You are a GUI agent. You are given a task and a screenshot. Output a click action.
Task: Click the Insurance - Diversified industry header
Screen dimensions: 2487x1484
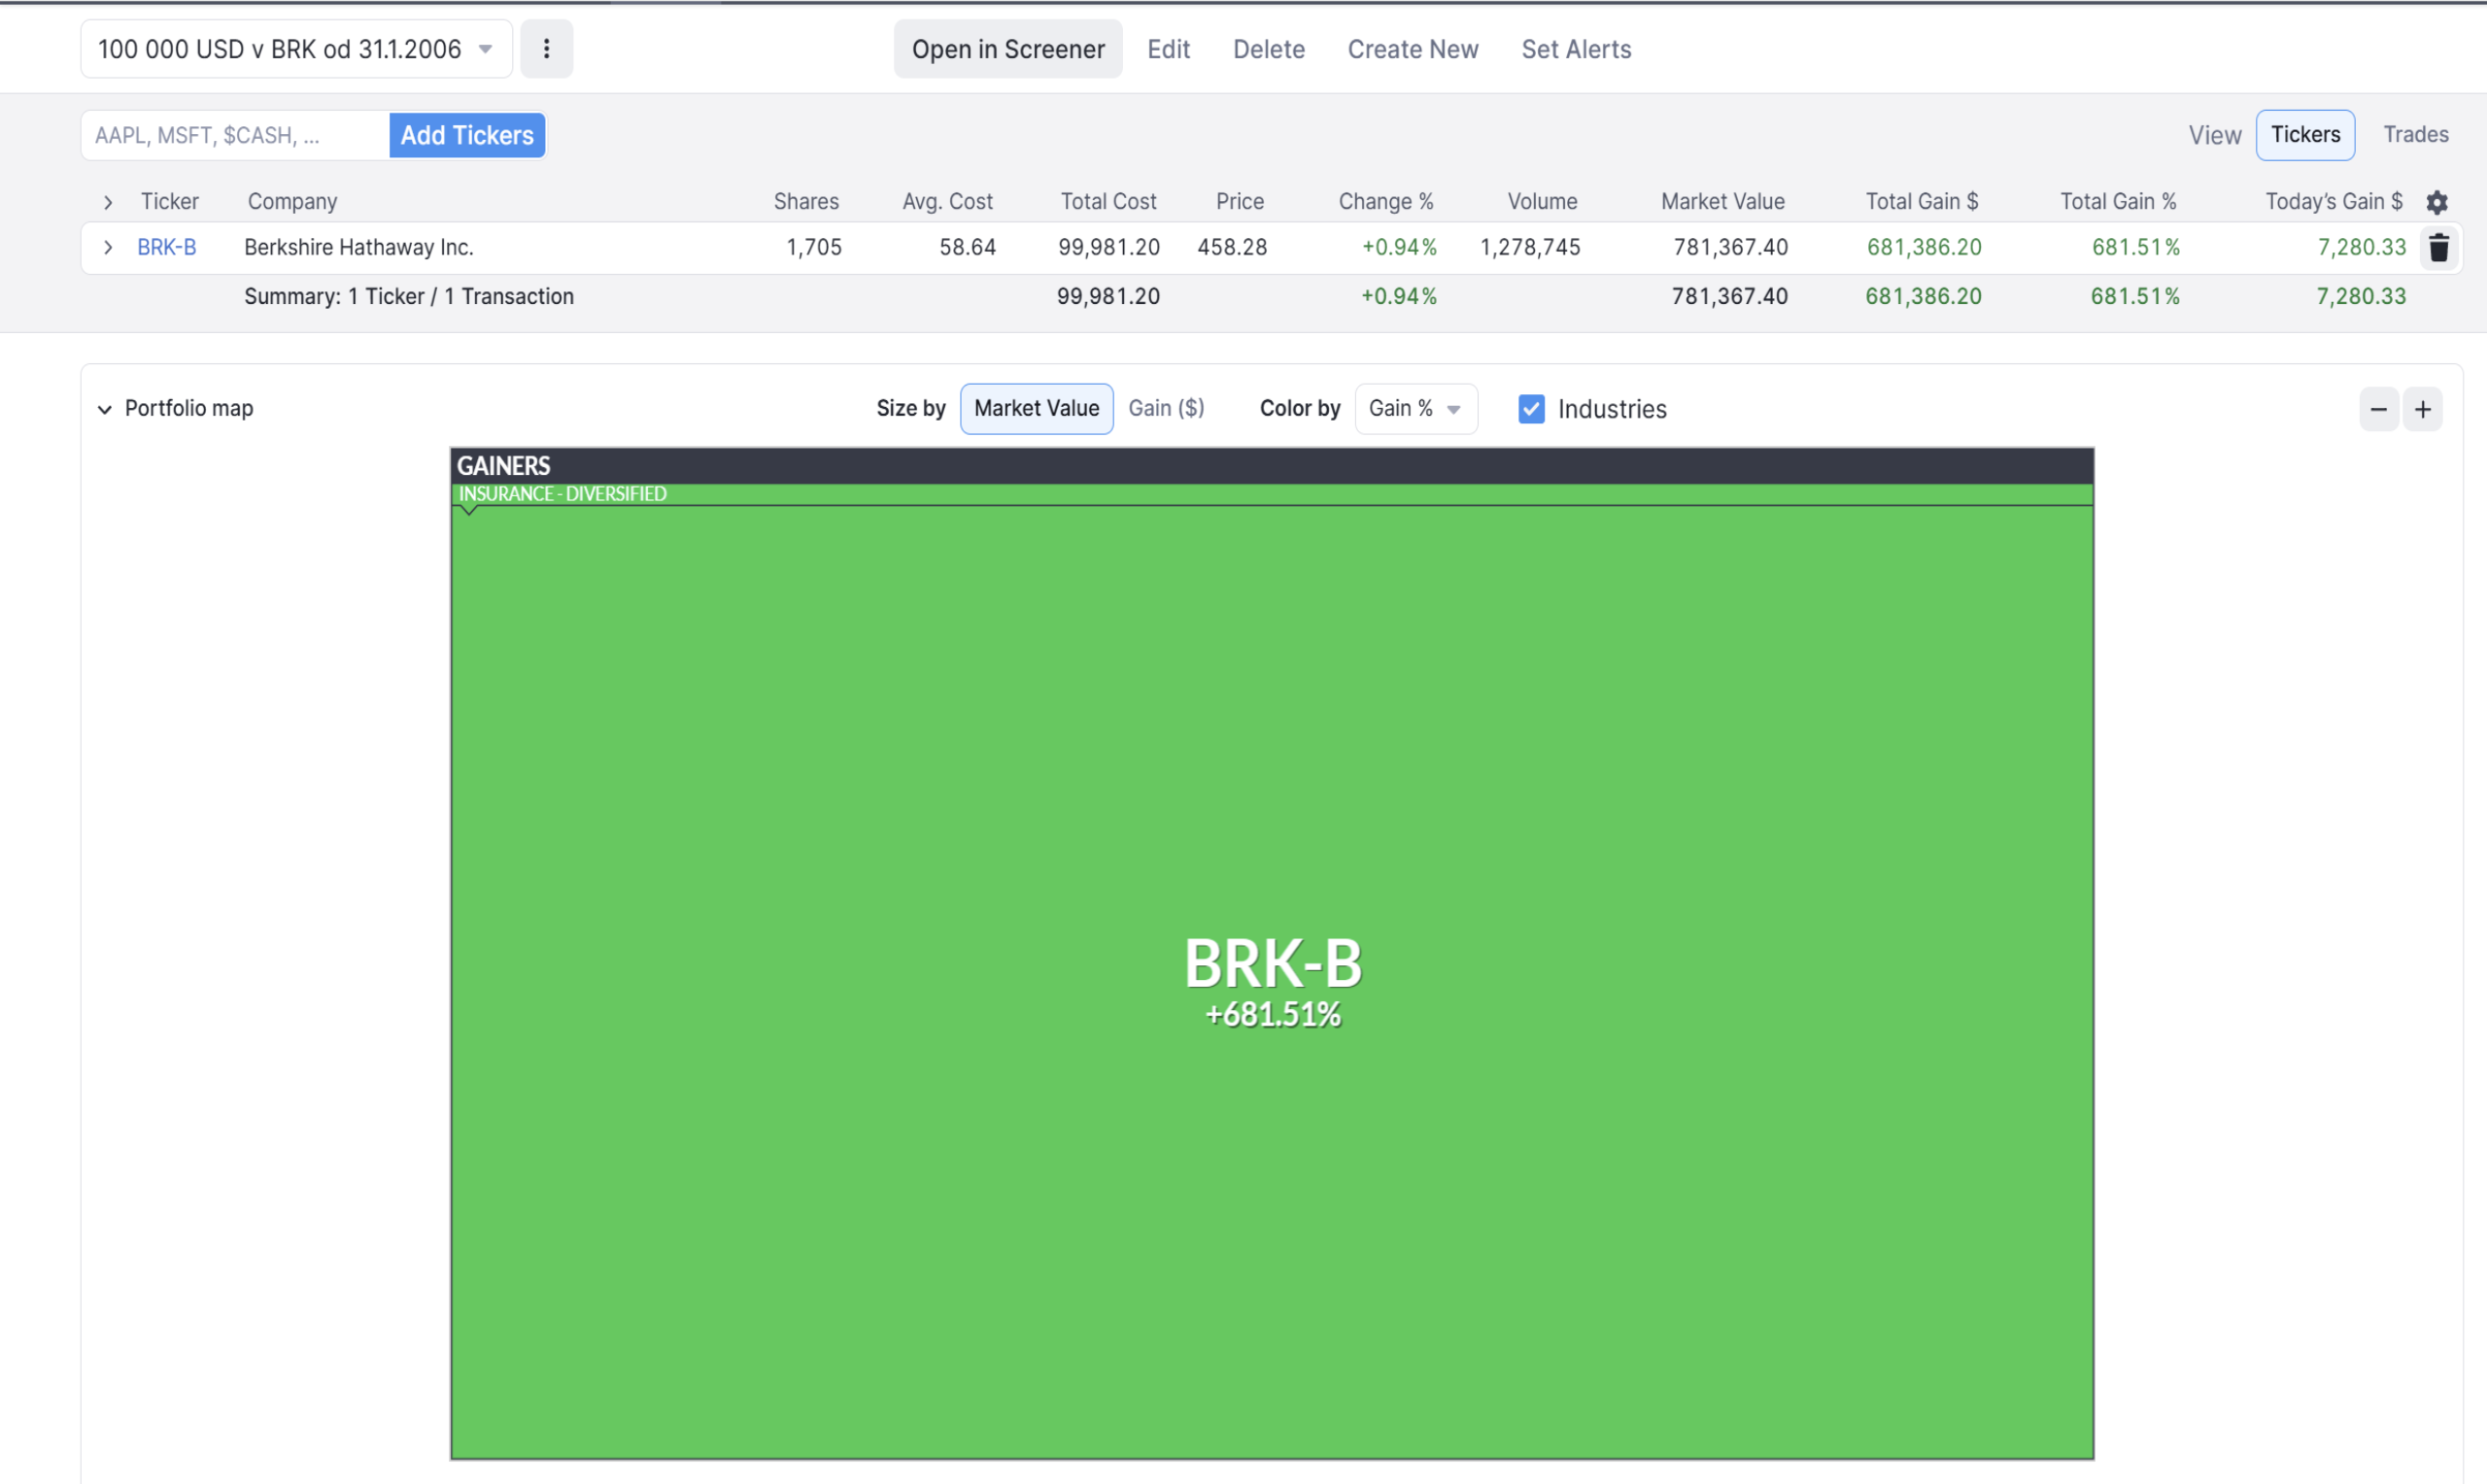click(1272, 494)
